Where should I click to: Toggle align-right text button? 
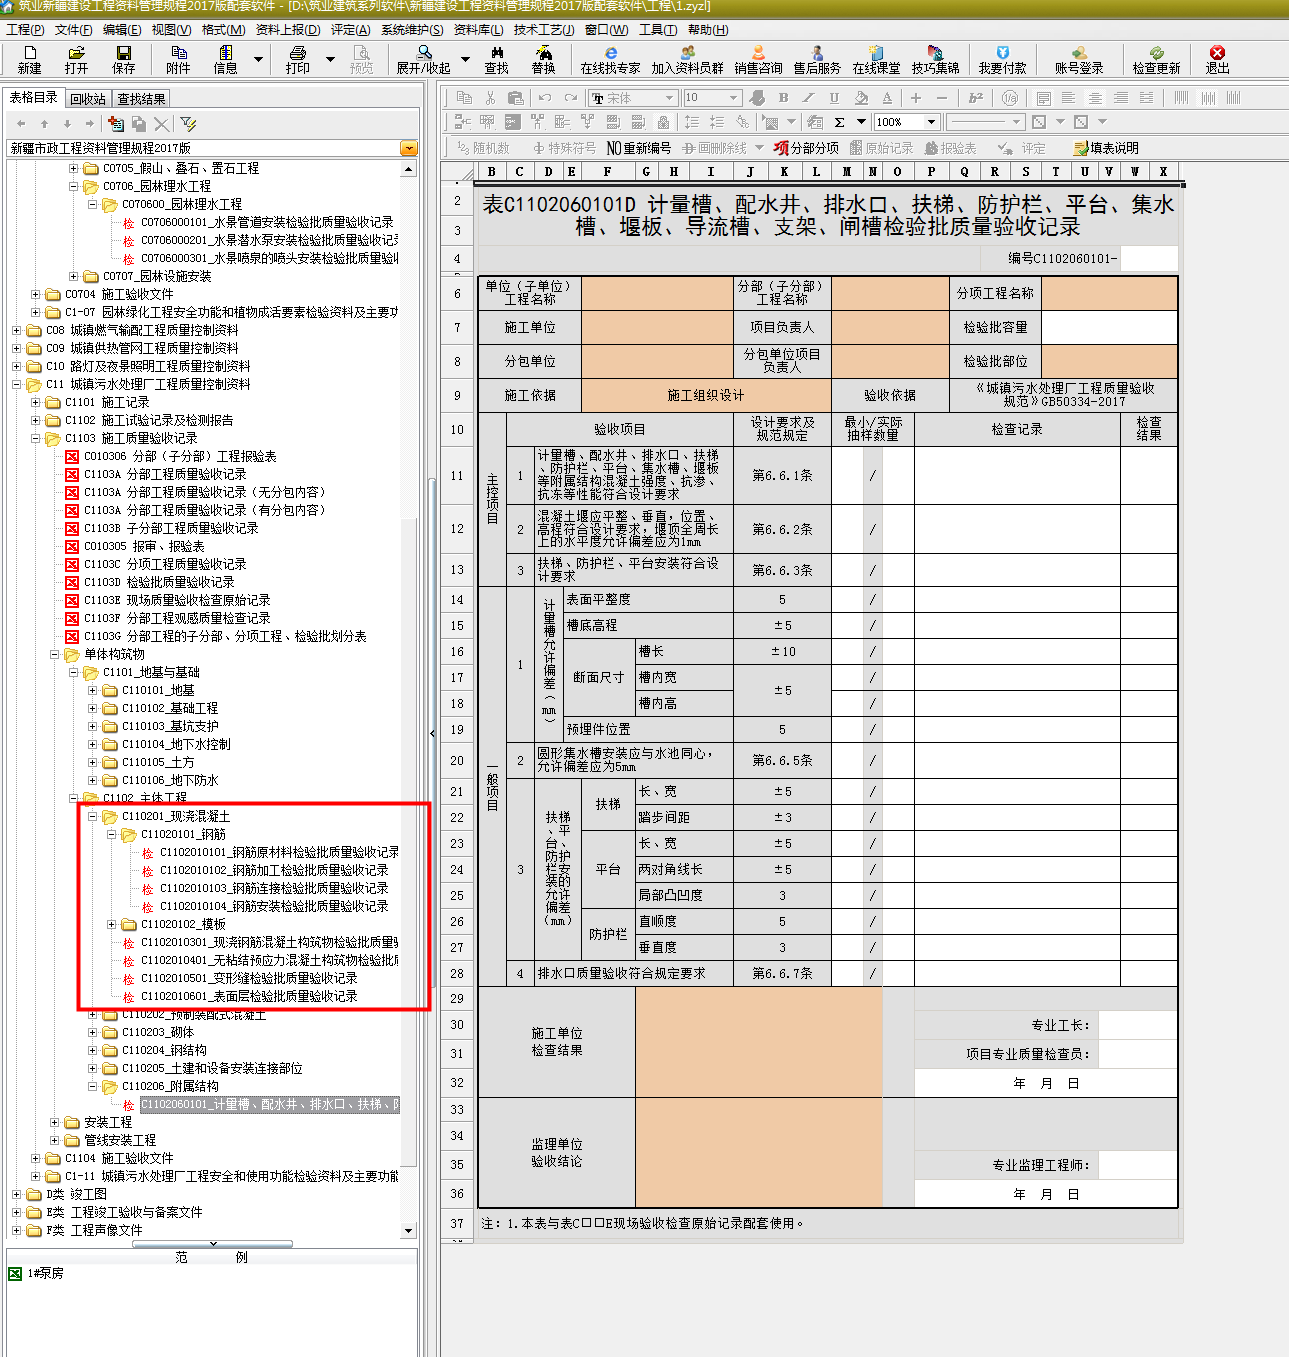pyautogui.click(x=1121, y=98)
